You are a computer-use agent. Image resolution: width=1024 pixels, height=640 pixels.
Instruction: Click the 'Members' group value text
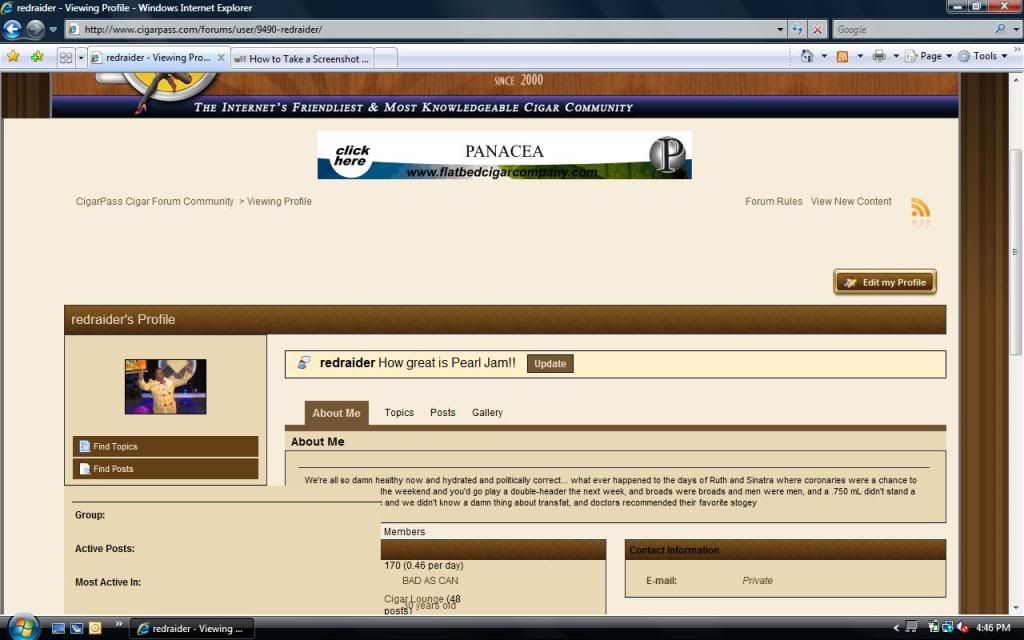click(404, 532)
